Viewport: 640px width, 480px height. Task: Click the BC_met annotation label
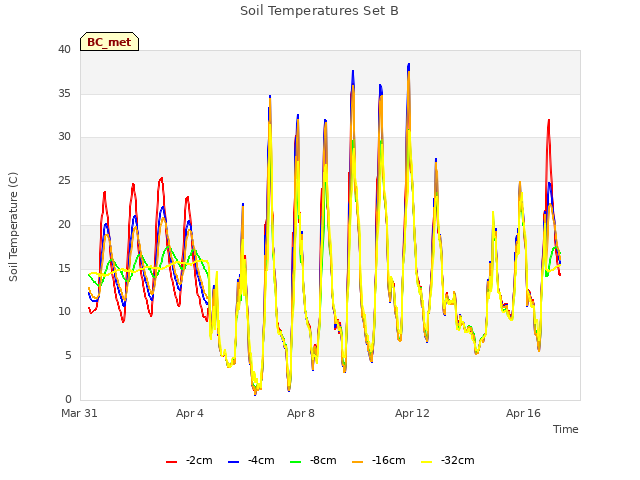tap(109, 42)
